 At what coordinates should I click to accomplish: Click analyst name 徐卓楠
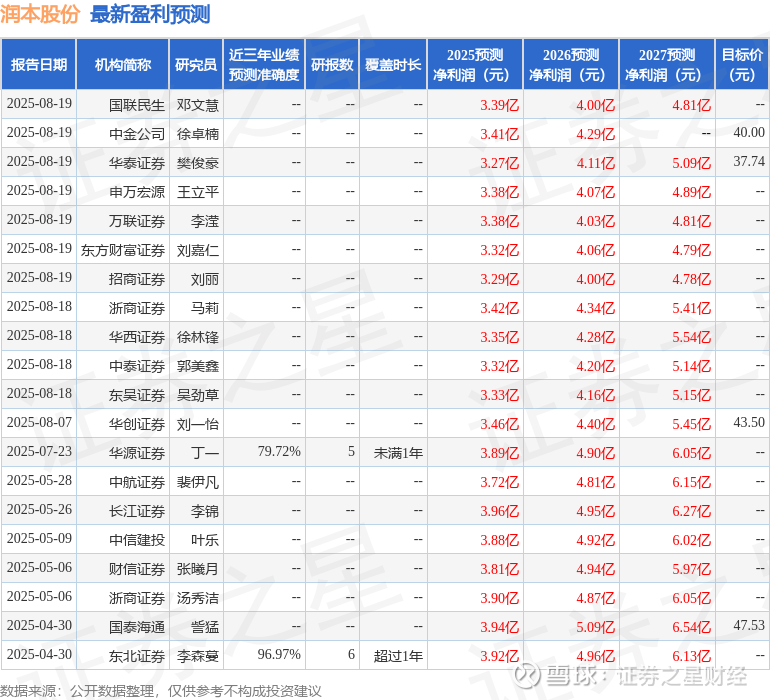coord(197,134)
